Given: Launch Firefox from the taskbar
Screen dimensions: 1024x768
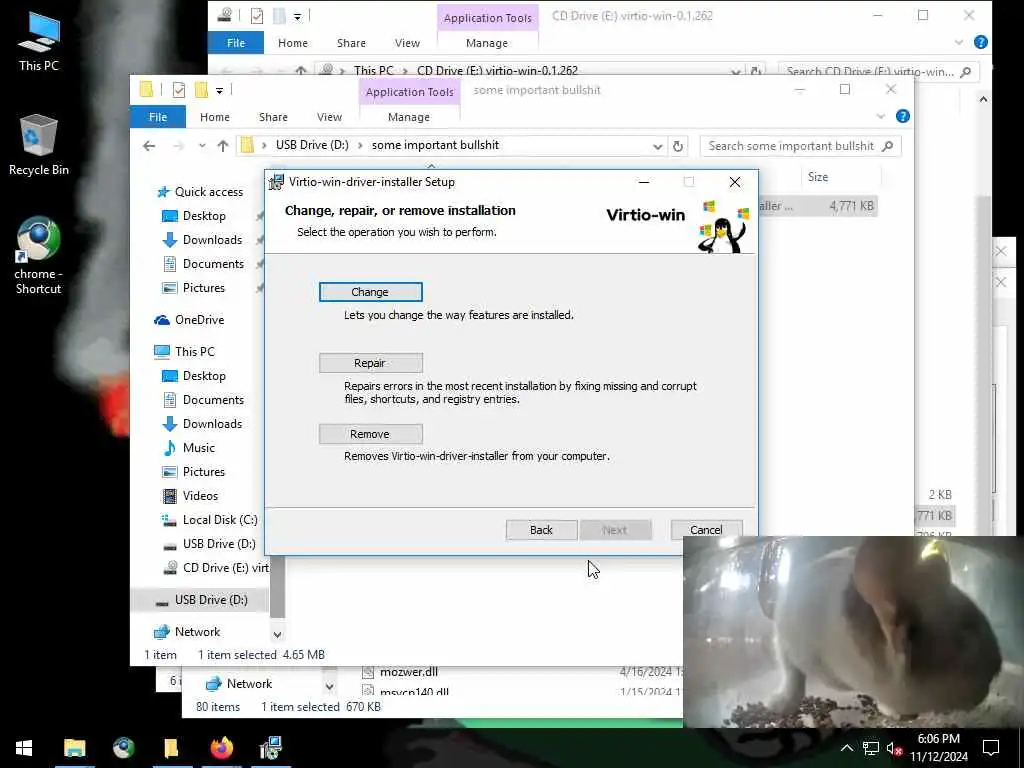Looking at the screenshot, I should tap(221, 748).
